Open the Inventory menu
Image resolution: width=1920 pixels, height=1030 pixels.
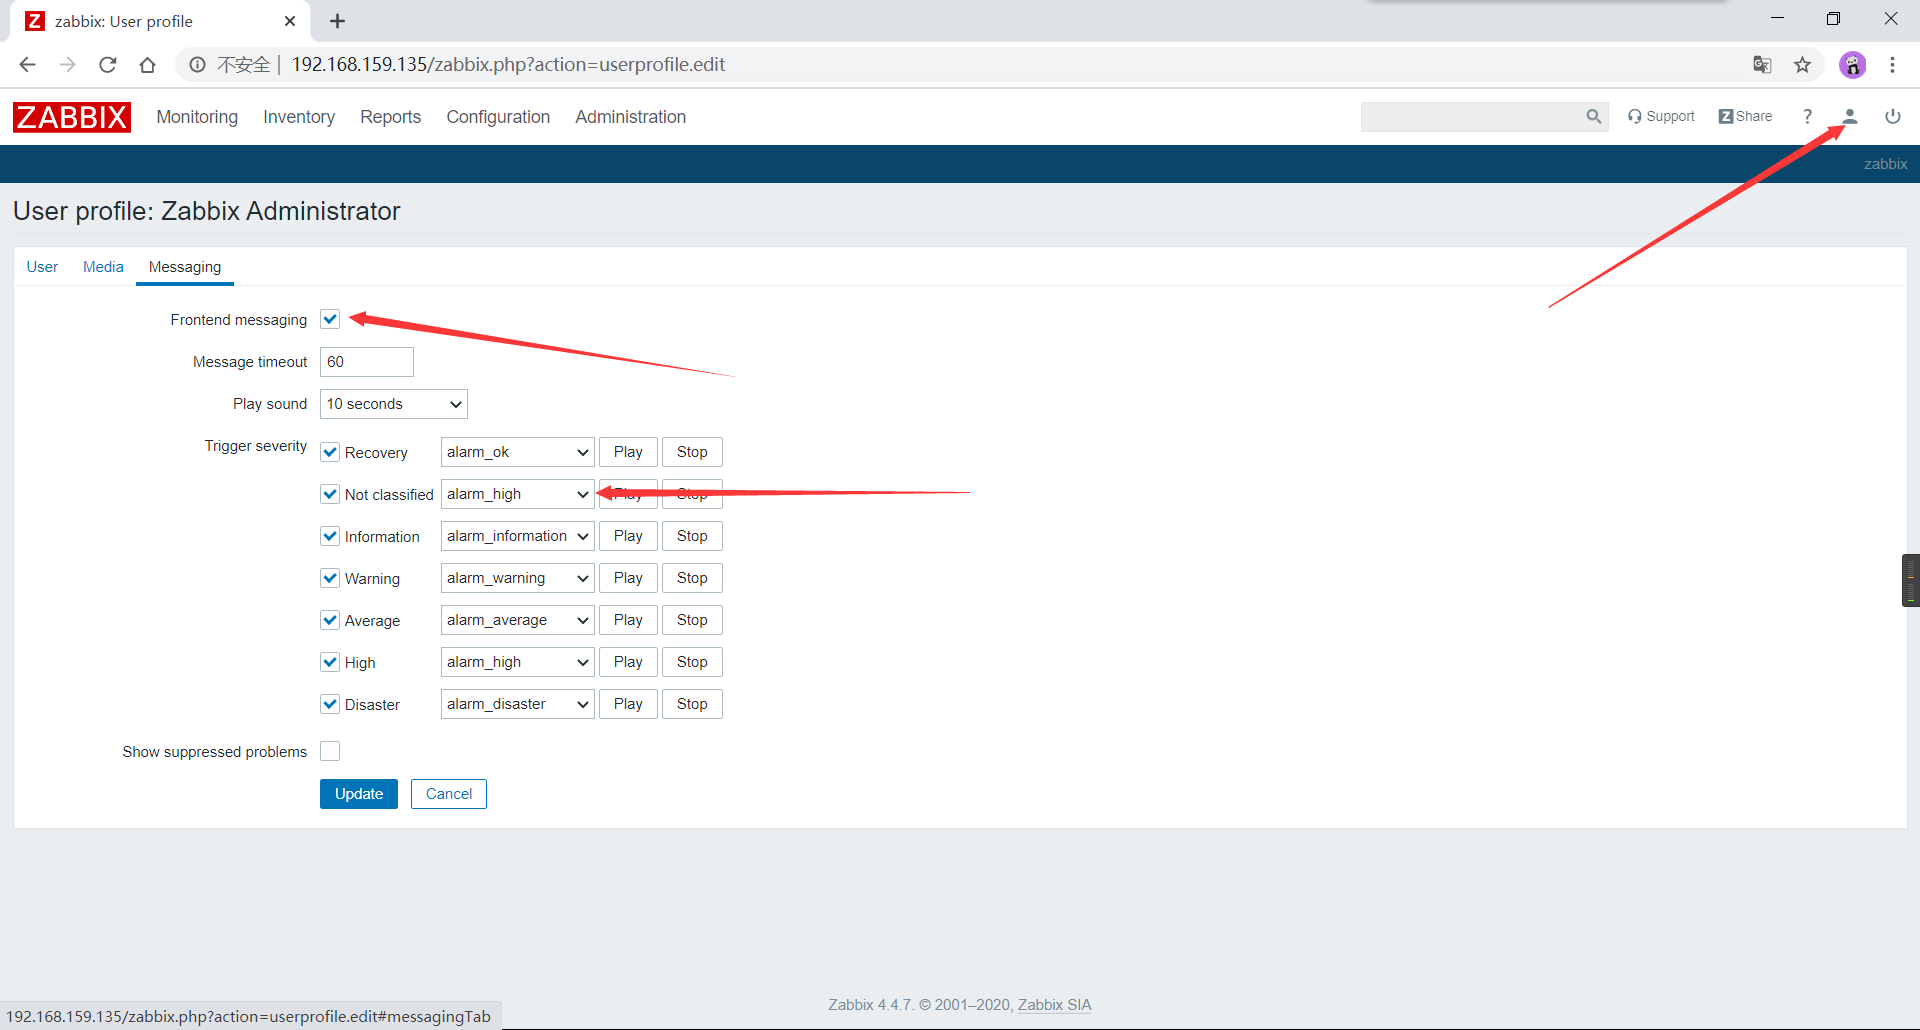[299, 117]
